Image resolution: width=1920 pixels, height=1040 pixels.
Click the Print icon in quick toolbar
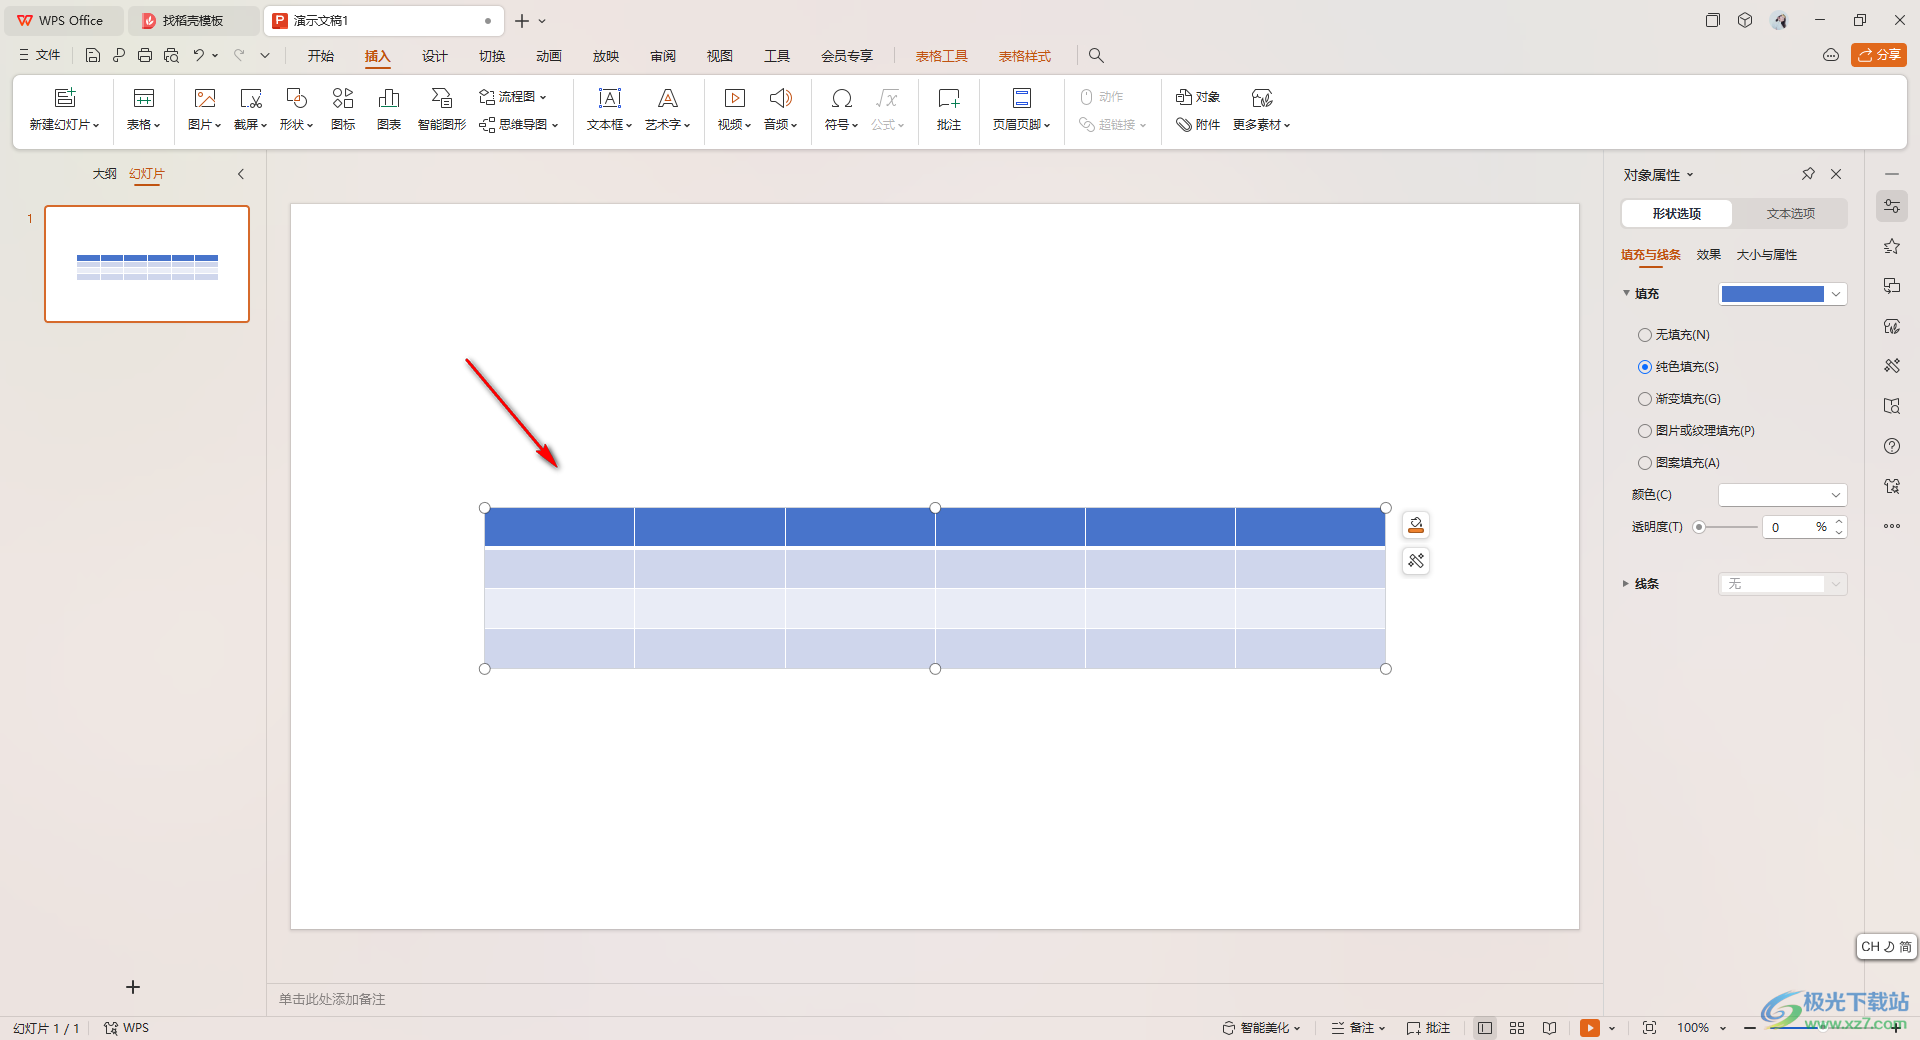(x=145, y=56)
